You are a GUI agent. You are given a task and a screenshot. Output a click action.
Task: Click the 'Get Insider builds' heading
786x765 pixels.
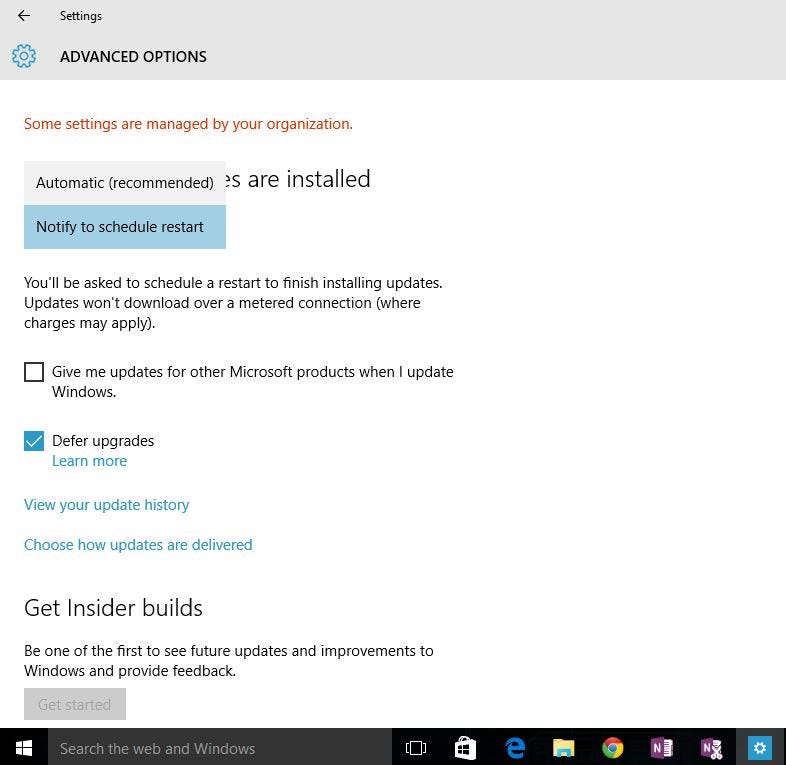pos(113,608)
